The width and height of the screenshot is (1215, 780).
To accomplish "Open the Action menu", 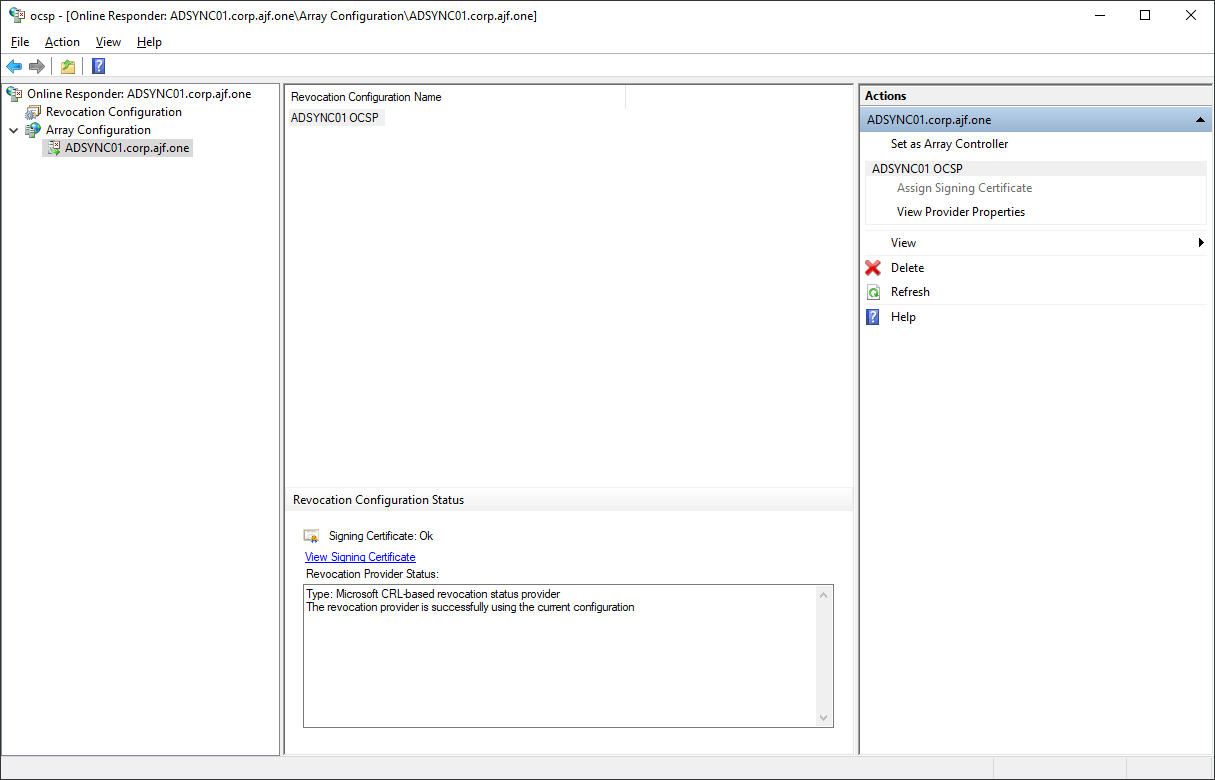I will (62, 42).
